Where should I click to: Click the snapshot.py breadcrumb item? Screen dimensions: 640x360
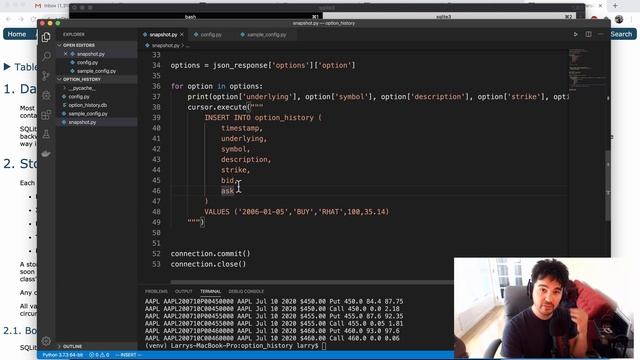165,46
